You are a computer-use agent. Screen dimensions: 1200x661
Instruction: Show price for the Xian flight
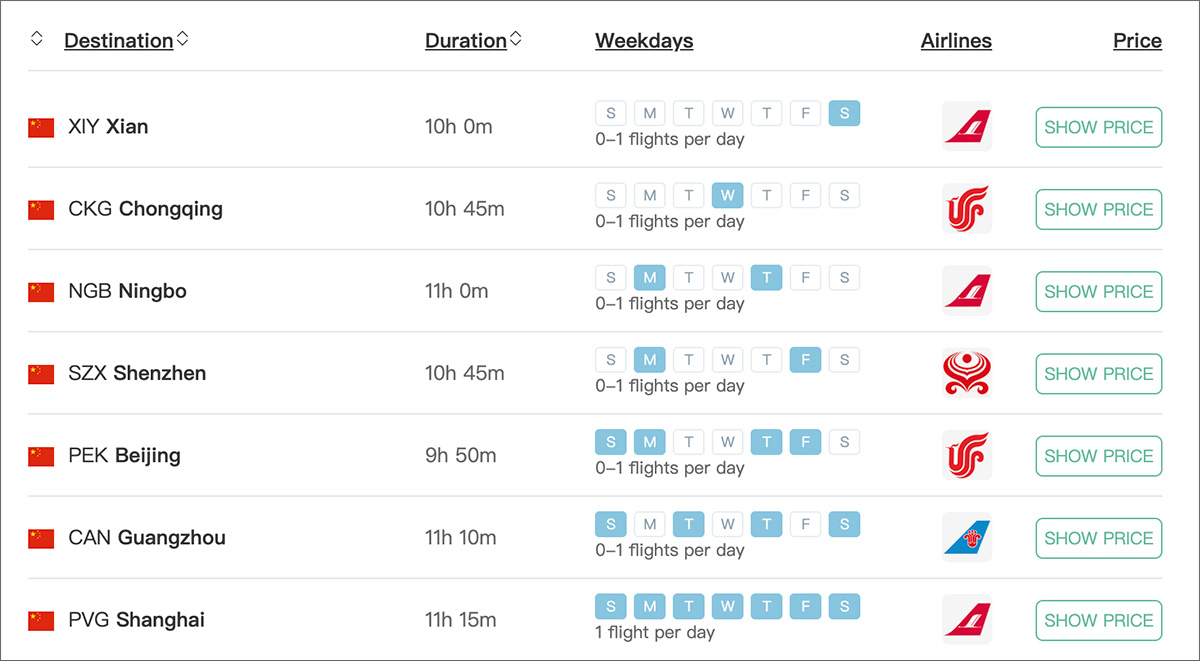1098,127
